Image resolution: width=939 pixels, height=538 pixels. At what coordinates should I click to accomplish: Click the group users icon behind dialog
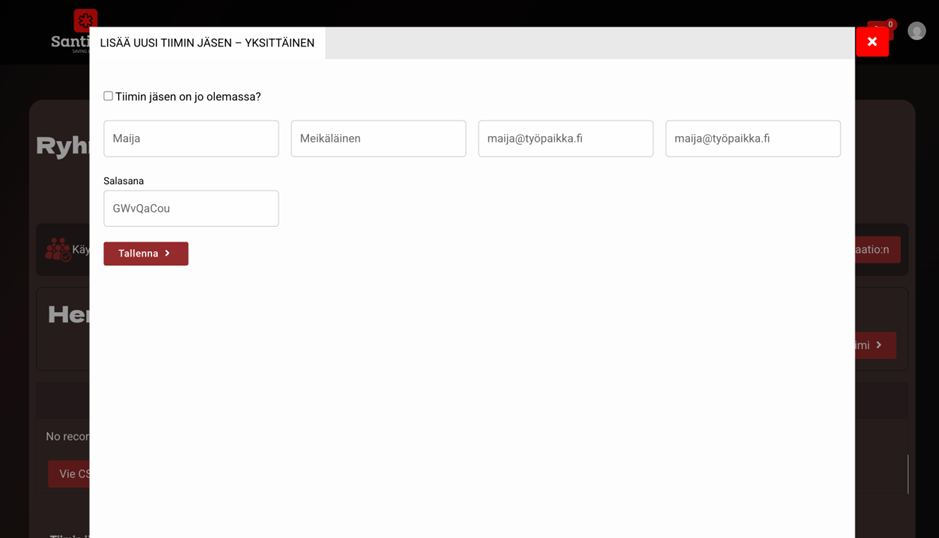coord(57,249)
